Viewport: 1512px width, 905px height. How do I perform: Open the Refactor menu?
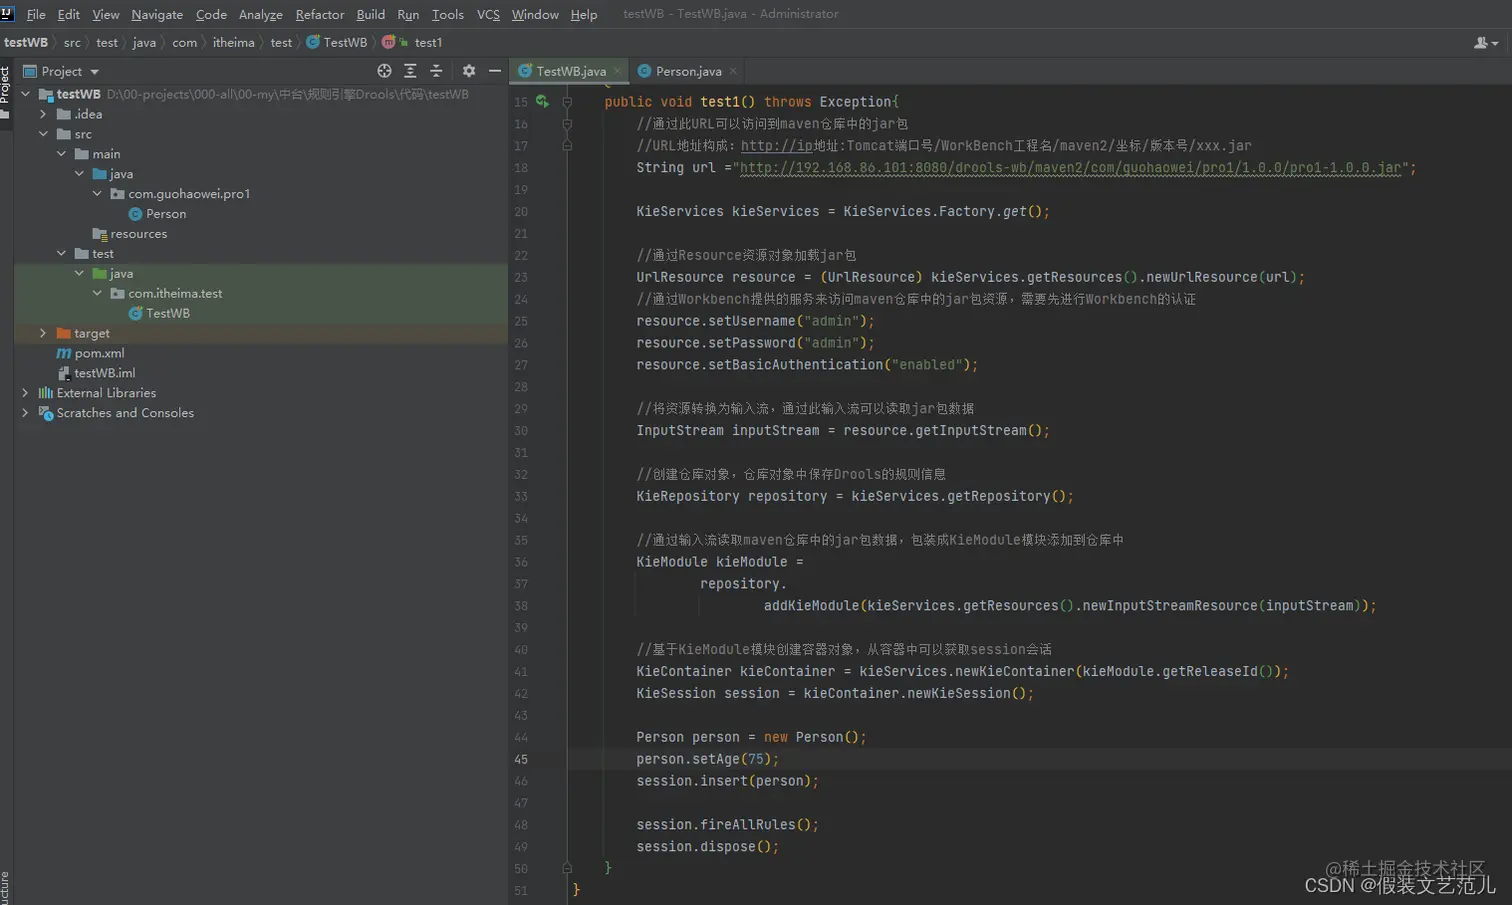pyautogui.click(x=319, y=14)
